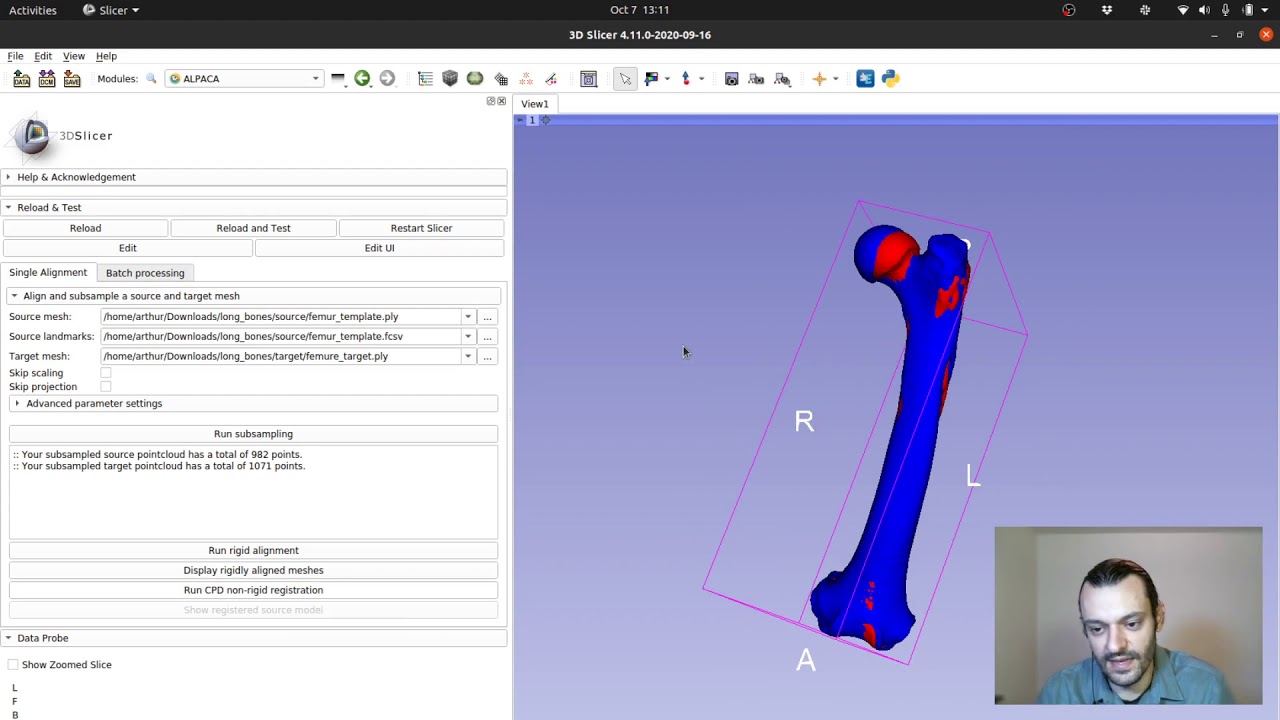Open the Python interactor icon
This screenshot has height=720, width=1280.
point(890,78)
